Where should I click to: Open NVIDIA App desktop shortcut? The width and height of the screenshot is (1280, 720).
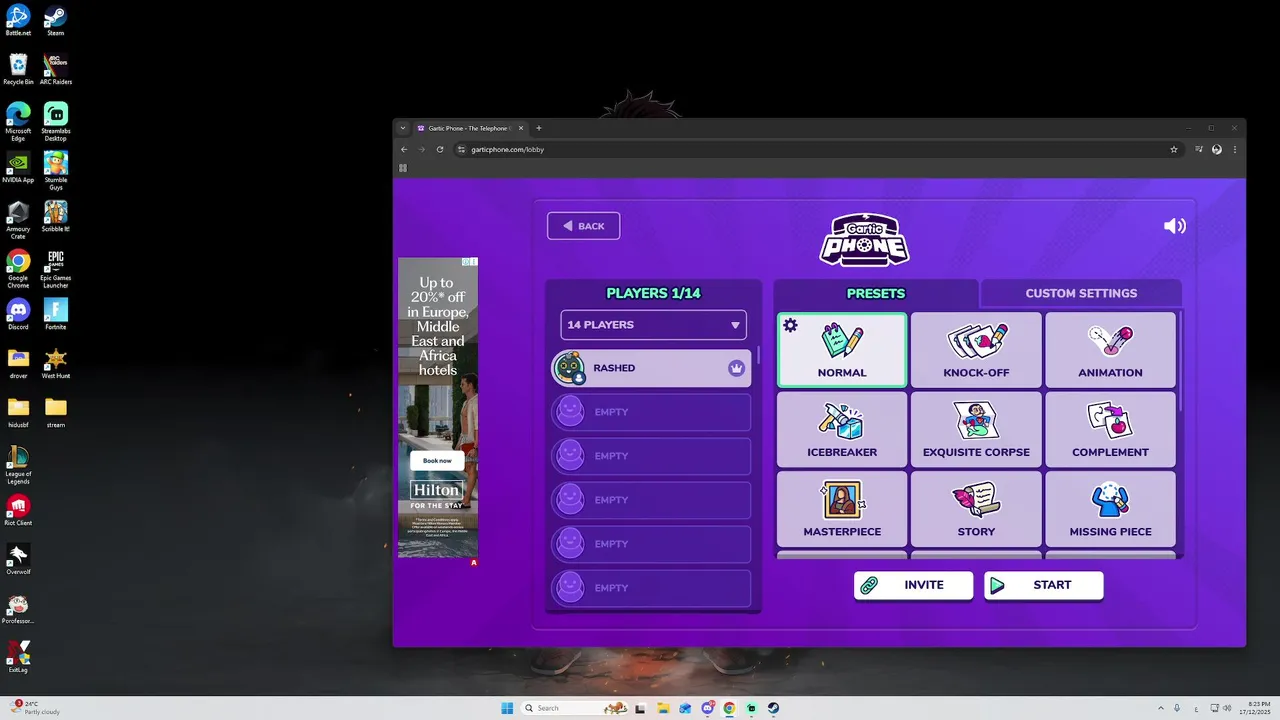(18, 167)
